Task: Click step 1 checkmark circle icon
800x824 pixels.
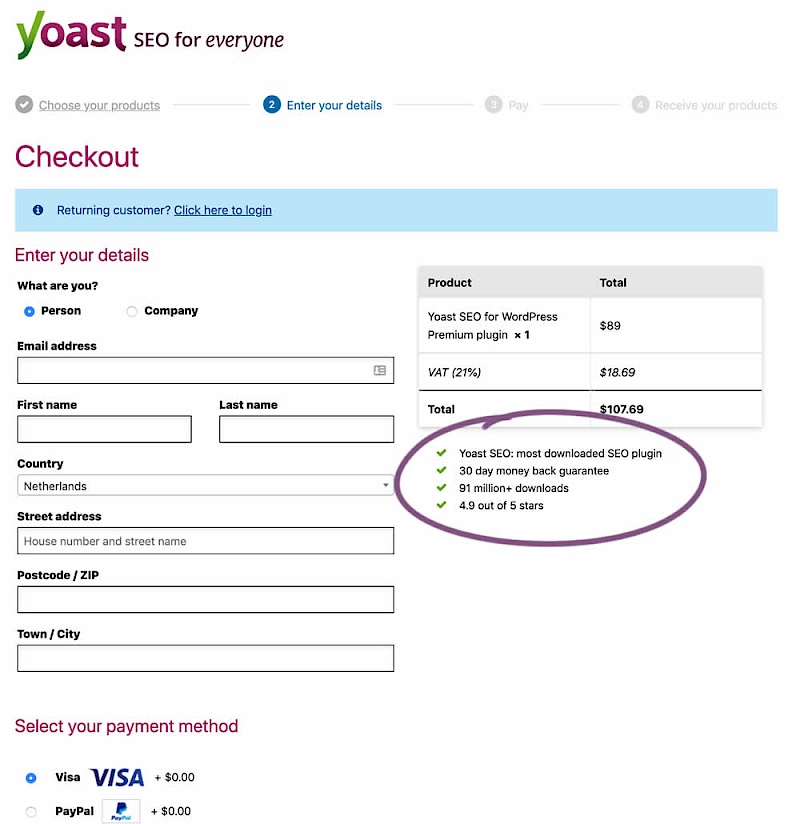Action: pyautogui.click(x=24, y=105)
